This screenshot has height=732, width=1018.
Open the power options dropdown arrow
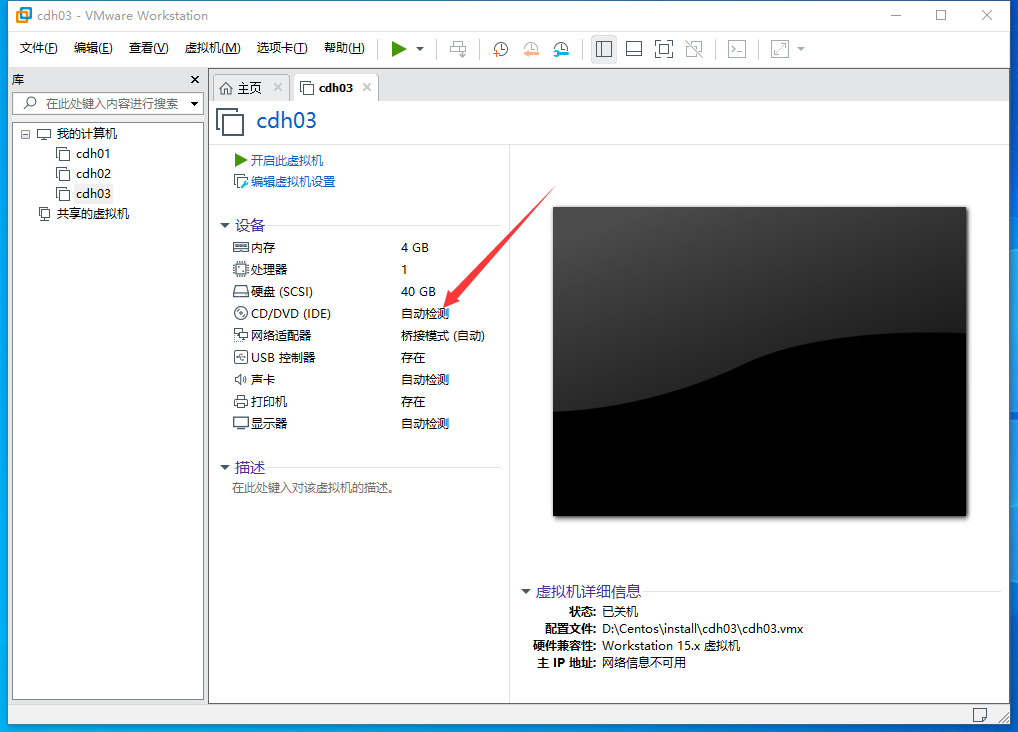tap(420, 49)
